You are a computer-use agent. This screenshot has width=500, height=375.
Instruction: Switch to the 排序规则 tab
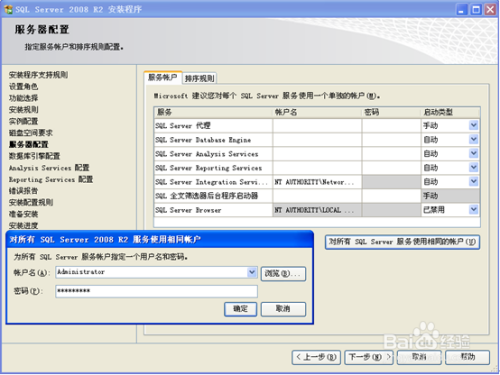(x=199, y=78)
